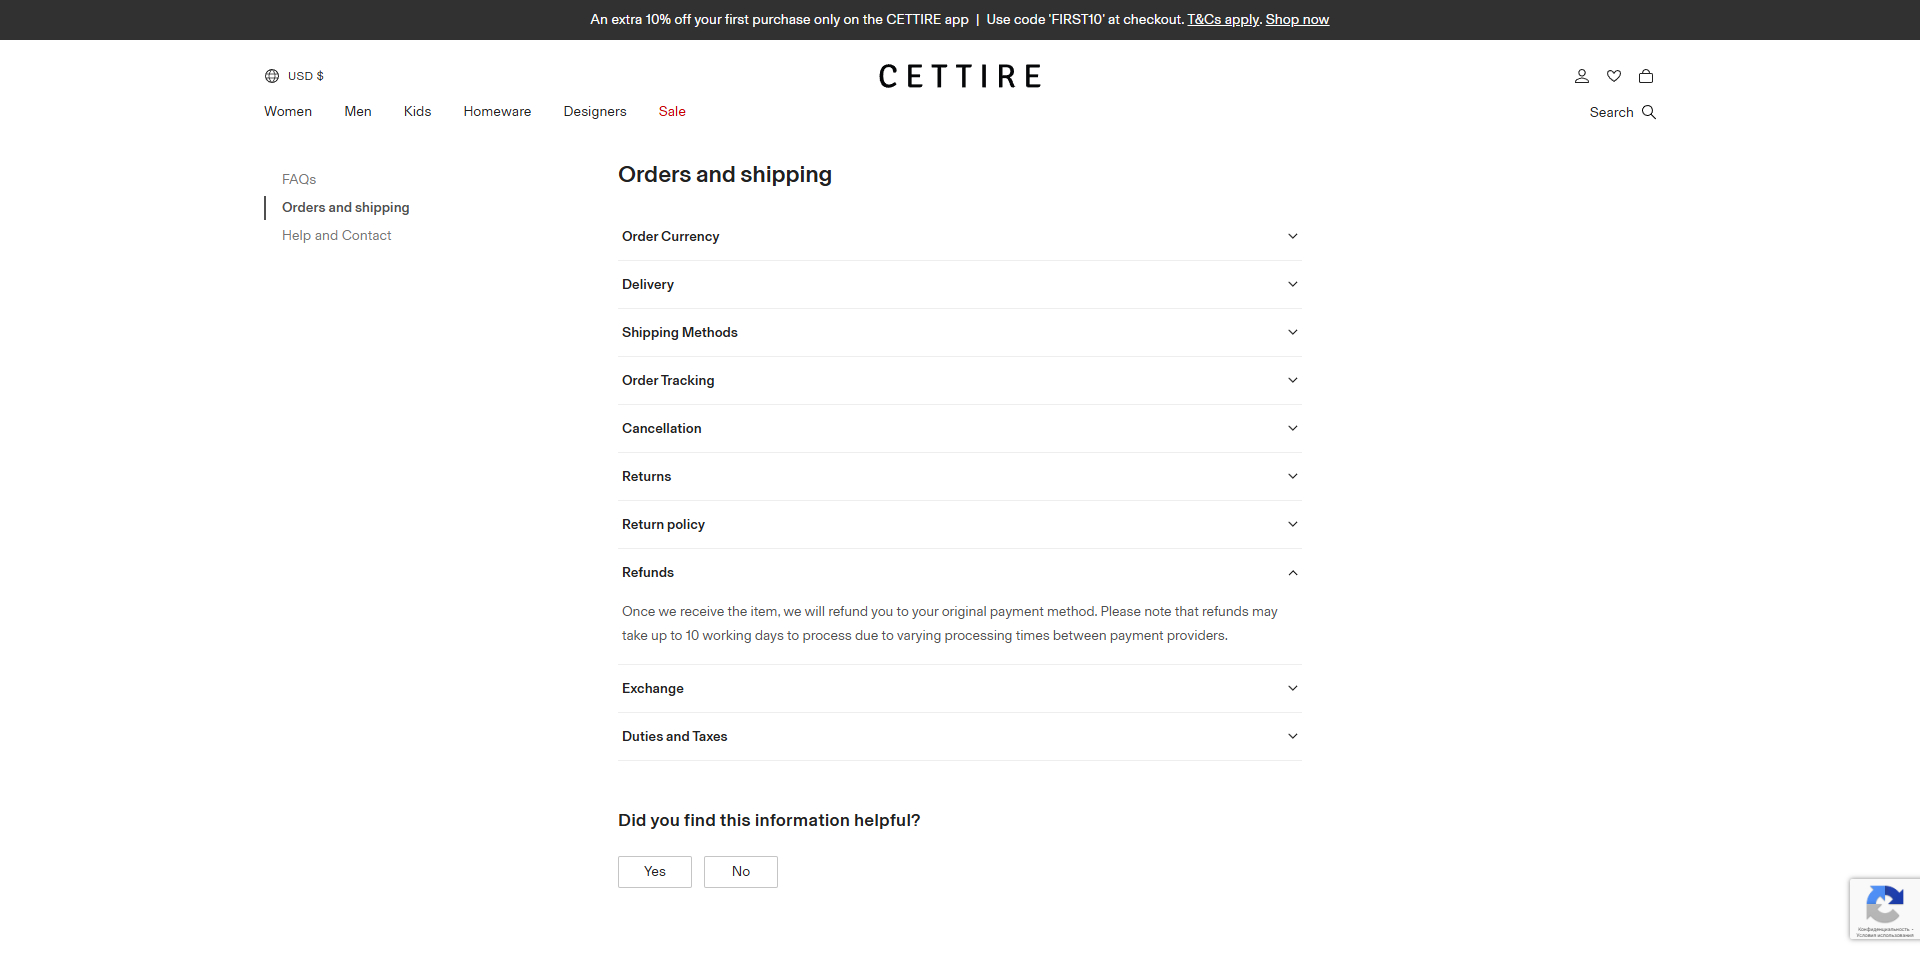Open the account icon

(x=1581, y=76)
